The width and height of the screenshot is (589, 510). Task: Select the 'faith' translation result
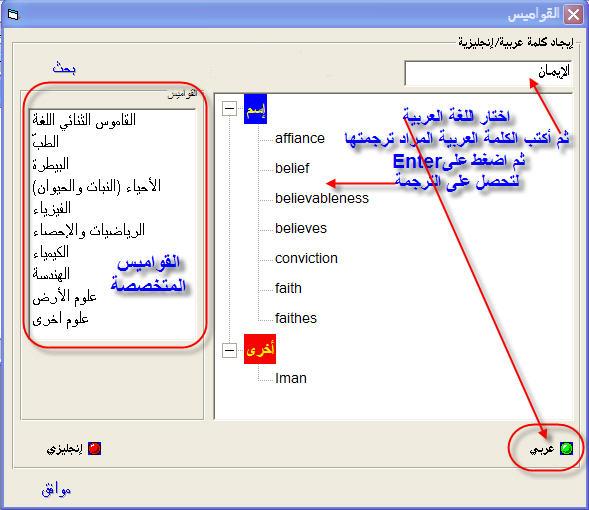288,288
